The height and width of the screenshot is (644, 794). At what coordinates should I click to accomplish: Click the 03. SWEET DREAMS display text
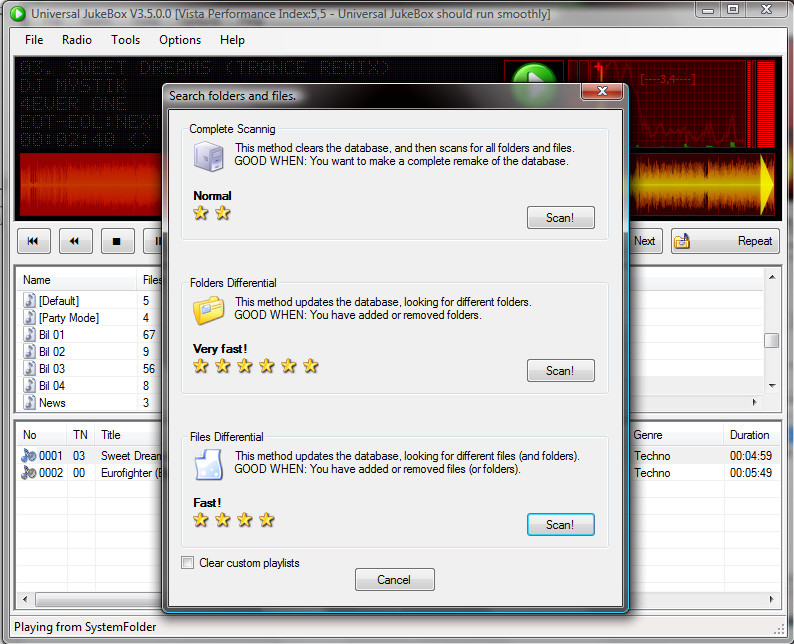tap(205, 67)
